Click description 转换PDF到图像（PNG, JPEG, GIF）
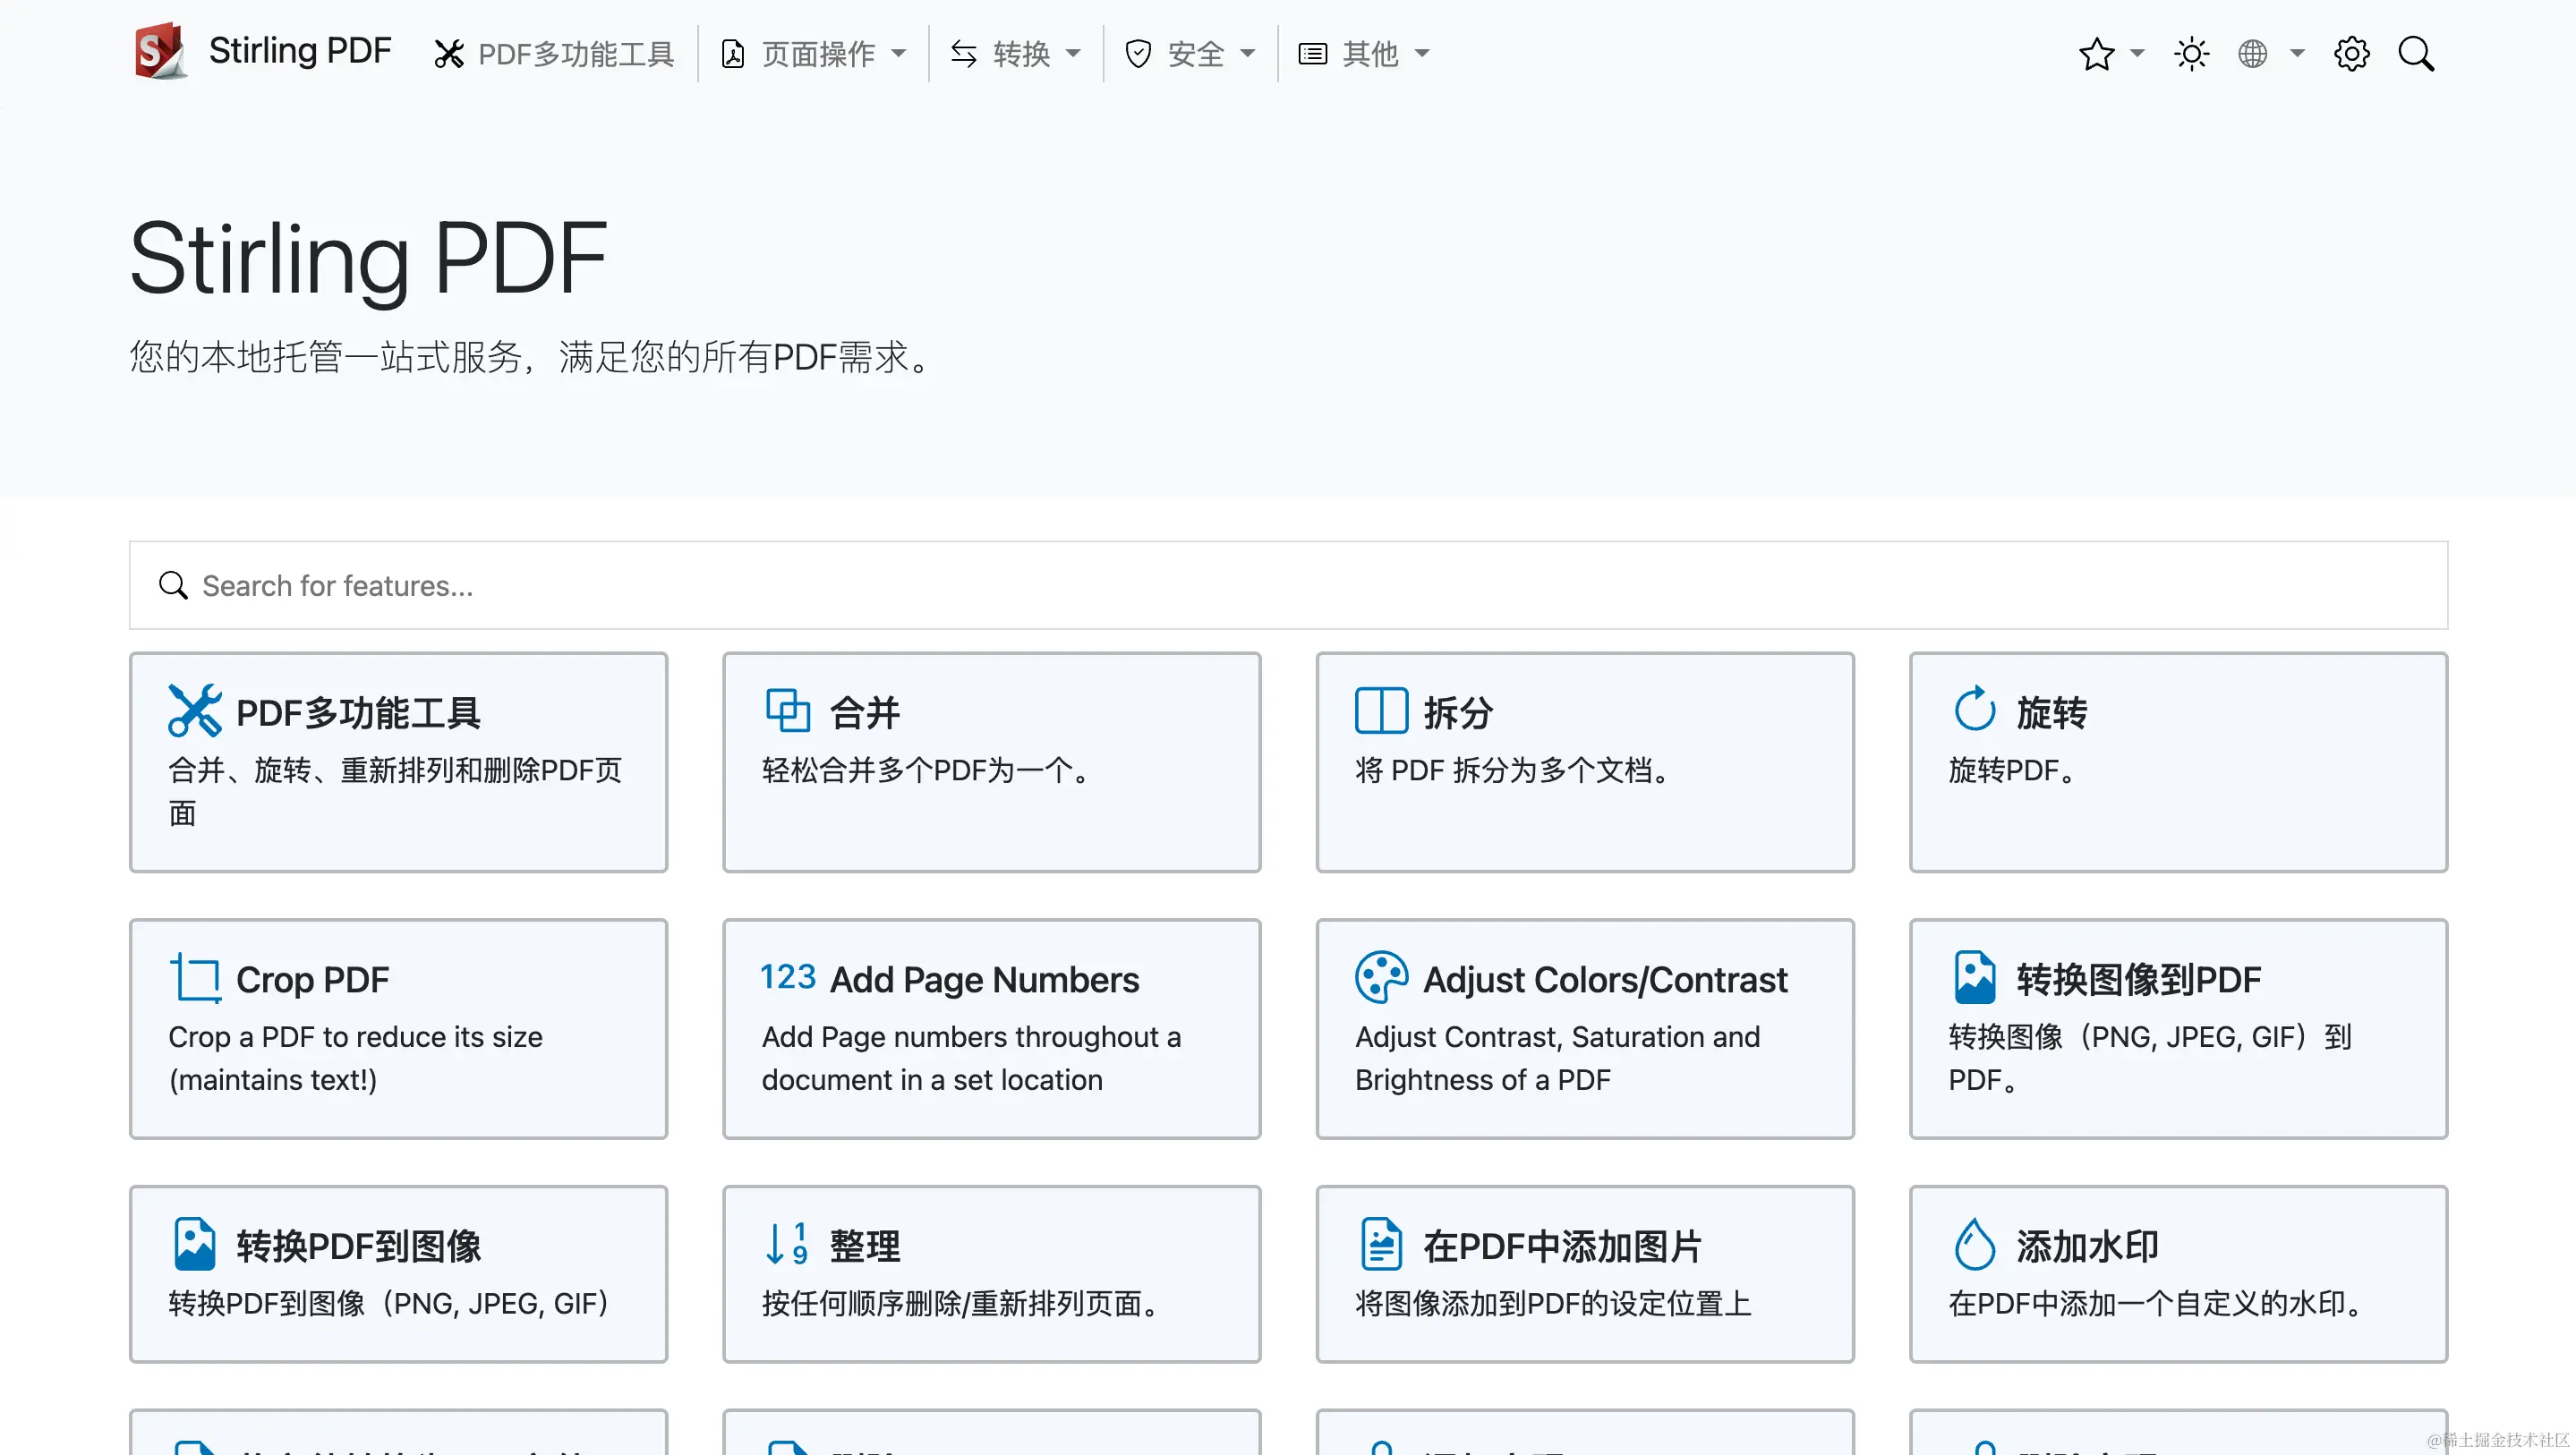 [389, 1303]
